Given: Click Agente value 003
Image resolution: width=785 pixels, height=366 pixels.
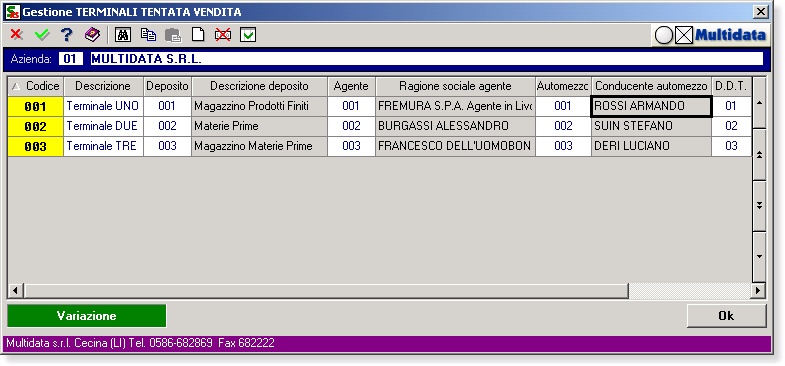Looking at the screenshot, I should [x=351, y=146].
